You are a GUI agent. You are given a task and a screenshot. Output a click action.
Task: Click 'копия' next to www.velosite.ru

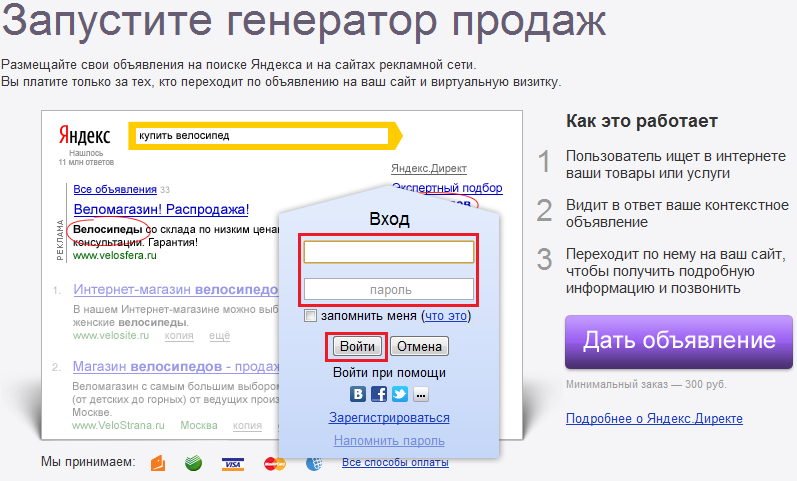tap(179, 336)
